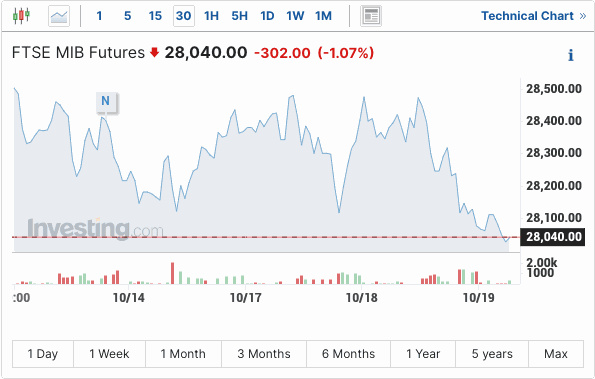Select the 1W interval
595x379 pixels.
click(295, 16)
